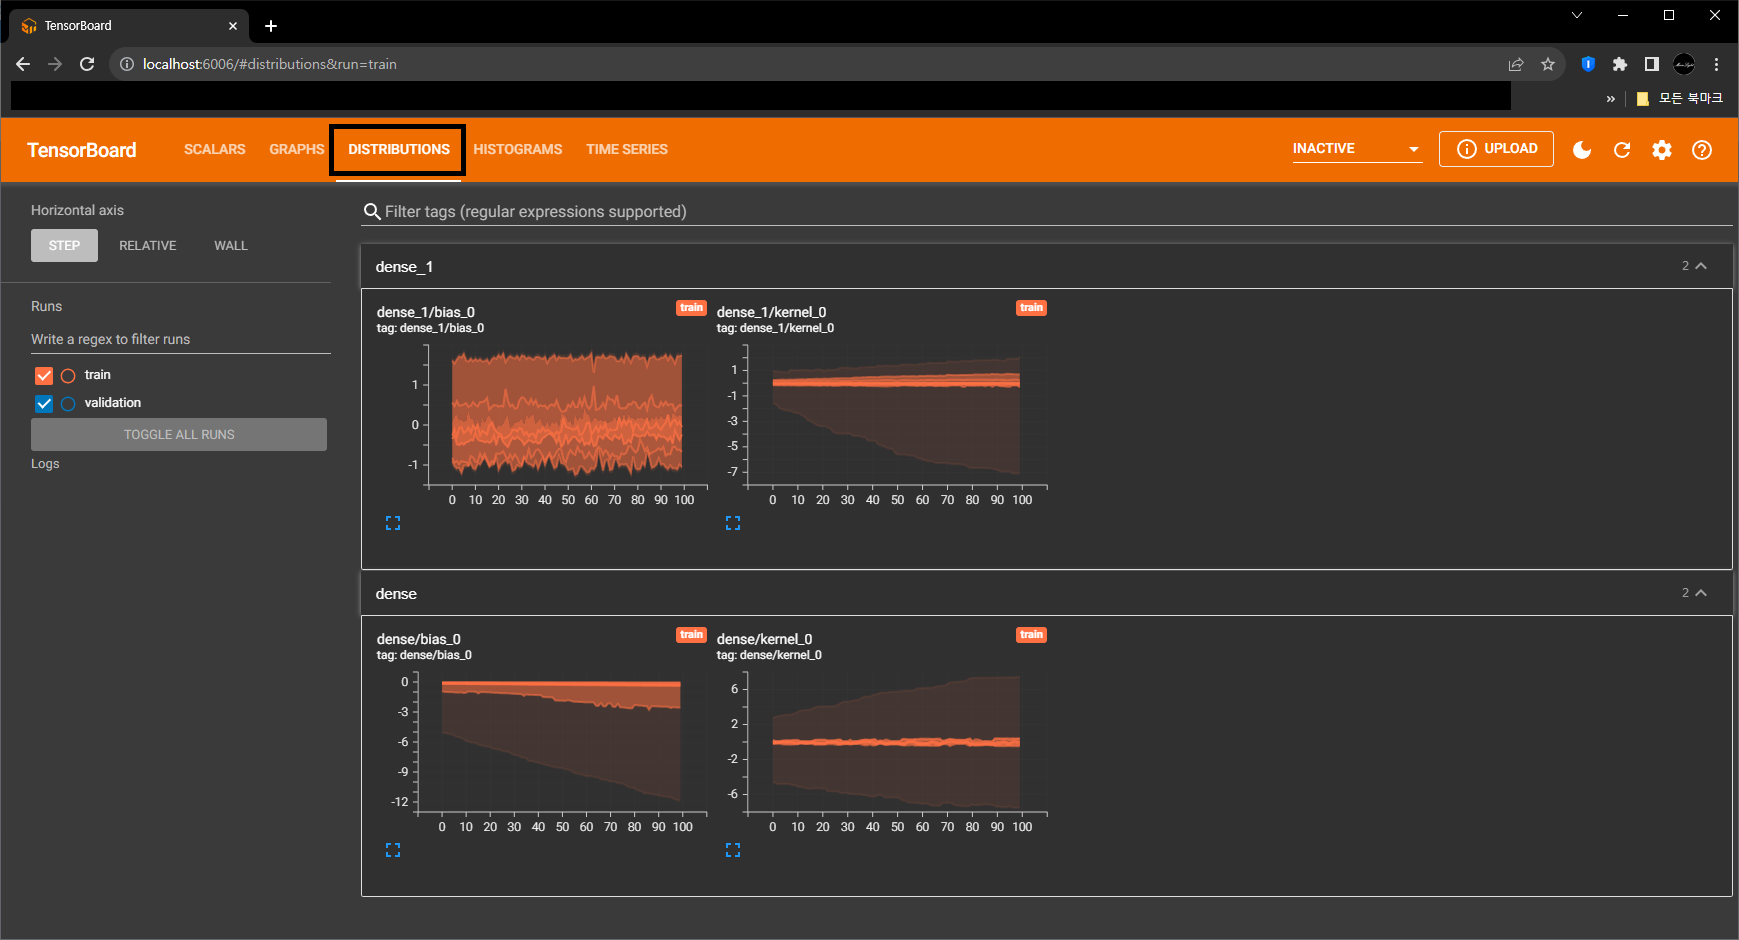
Task: Set horizontal axis to RELATIVE
Action: point(148,245)
